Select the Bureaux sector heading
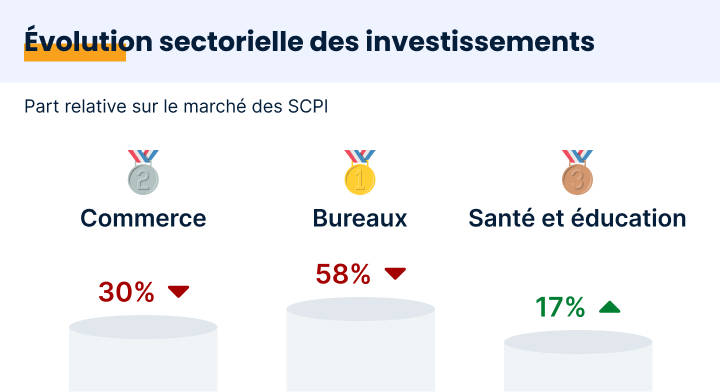 click(x=360, y=218)
